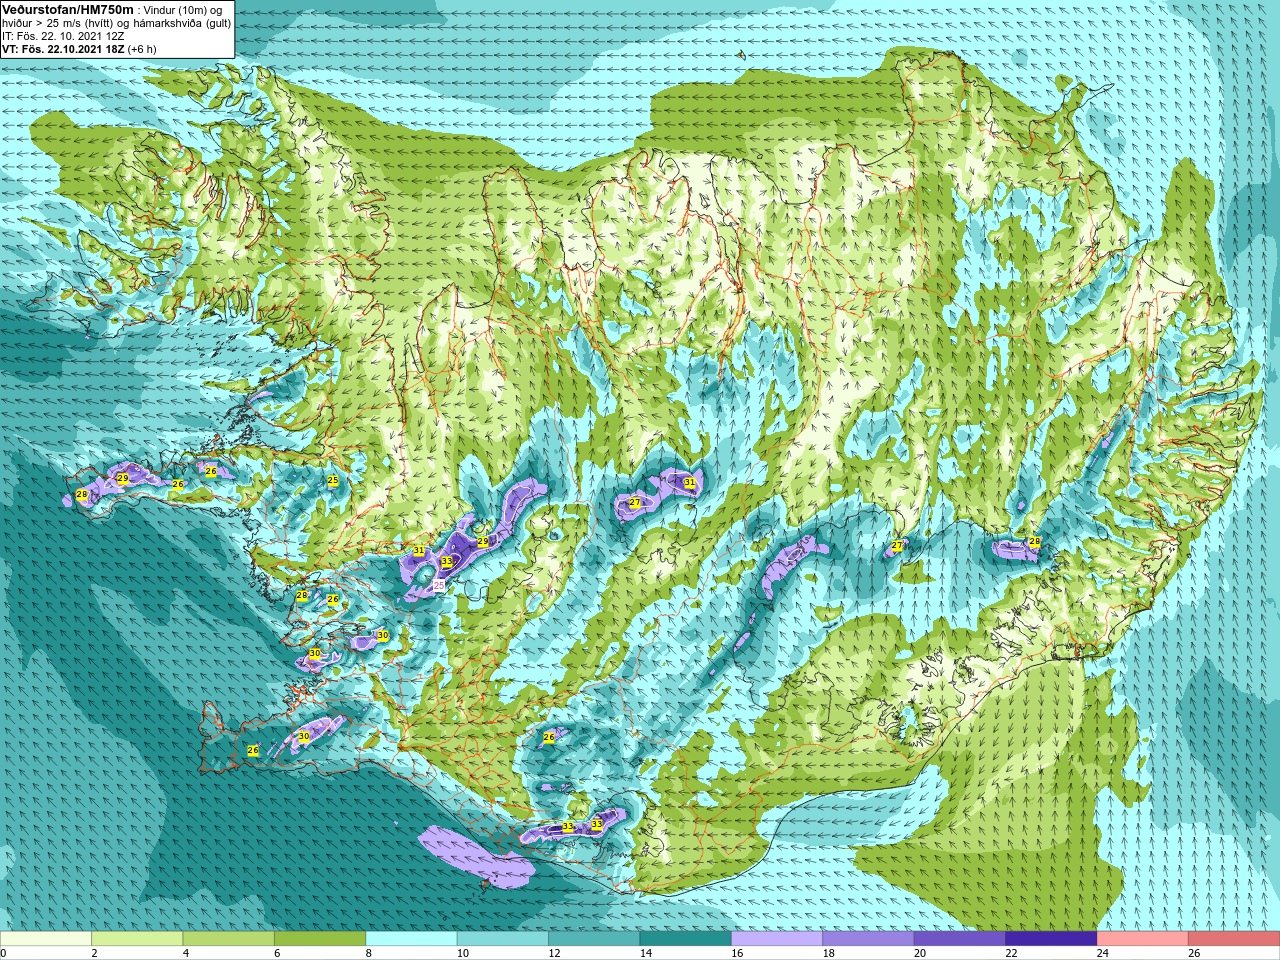Click the 10–12 m/s turquoise legend swatch

pos(503,939)
